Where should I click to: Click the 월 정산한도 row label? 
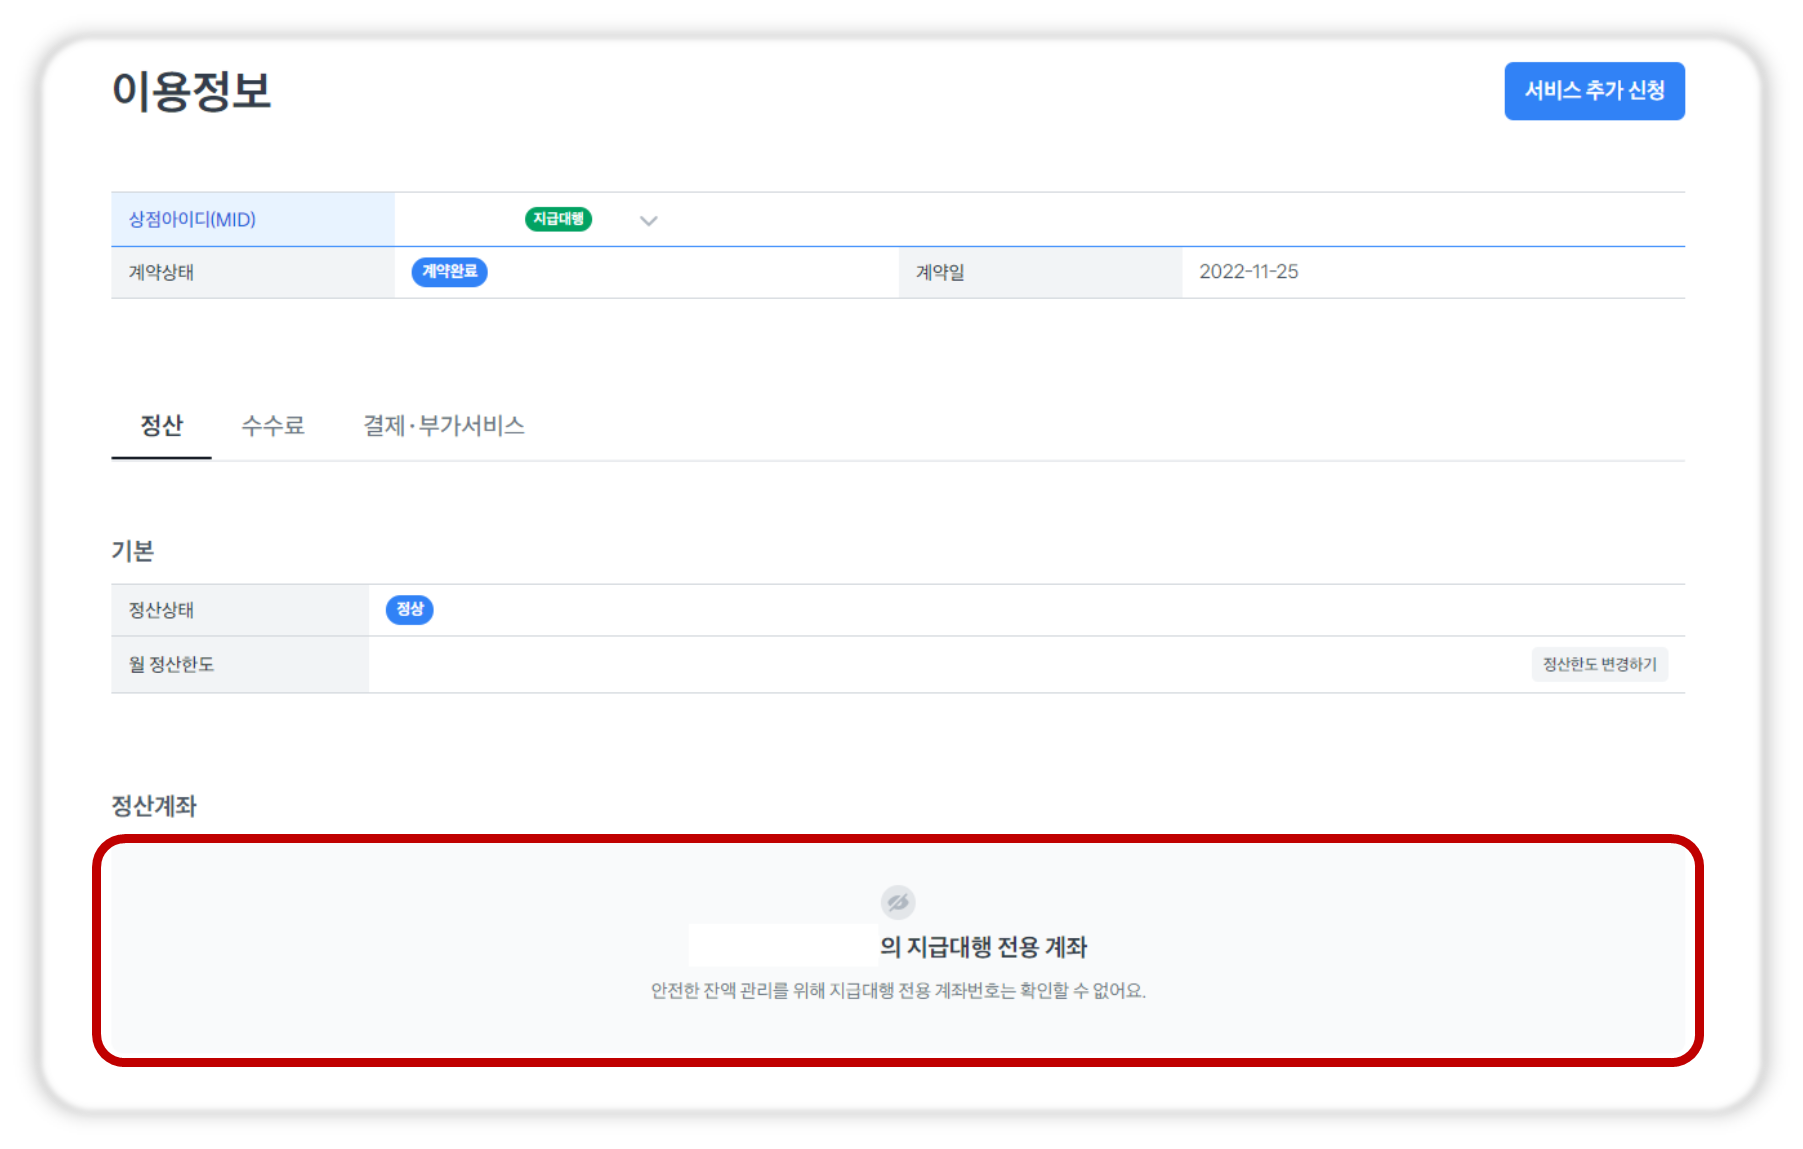pyautogui.click(x=171, y=665)
